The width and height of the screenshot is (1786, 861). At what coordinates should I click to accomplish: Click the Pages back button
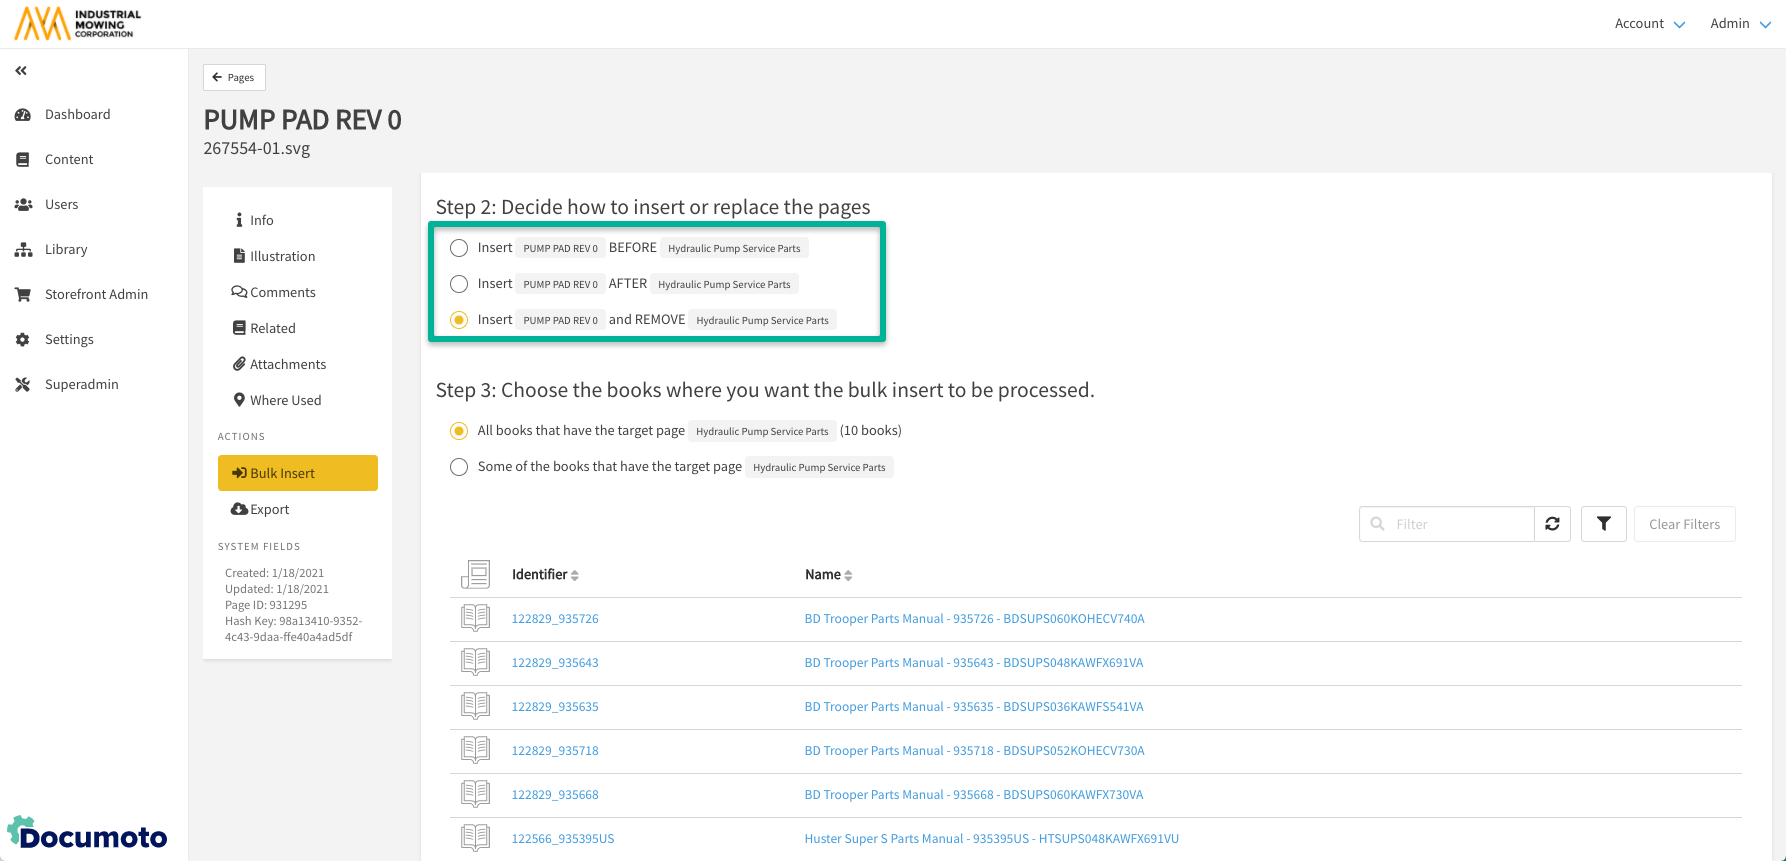click(234, 77)
